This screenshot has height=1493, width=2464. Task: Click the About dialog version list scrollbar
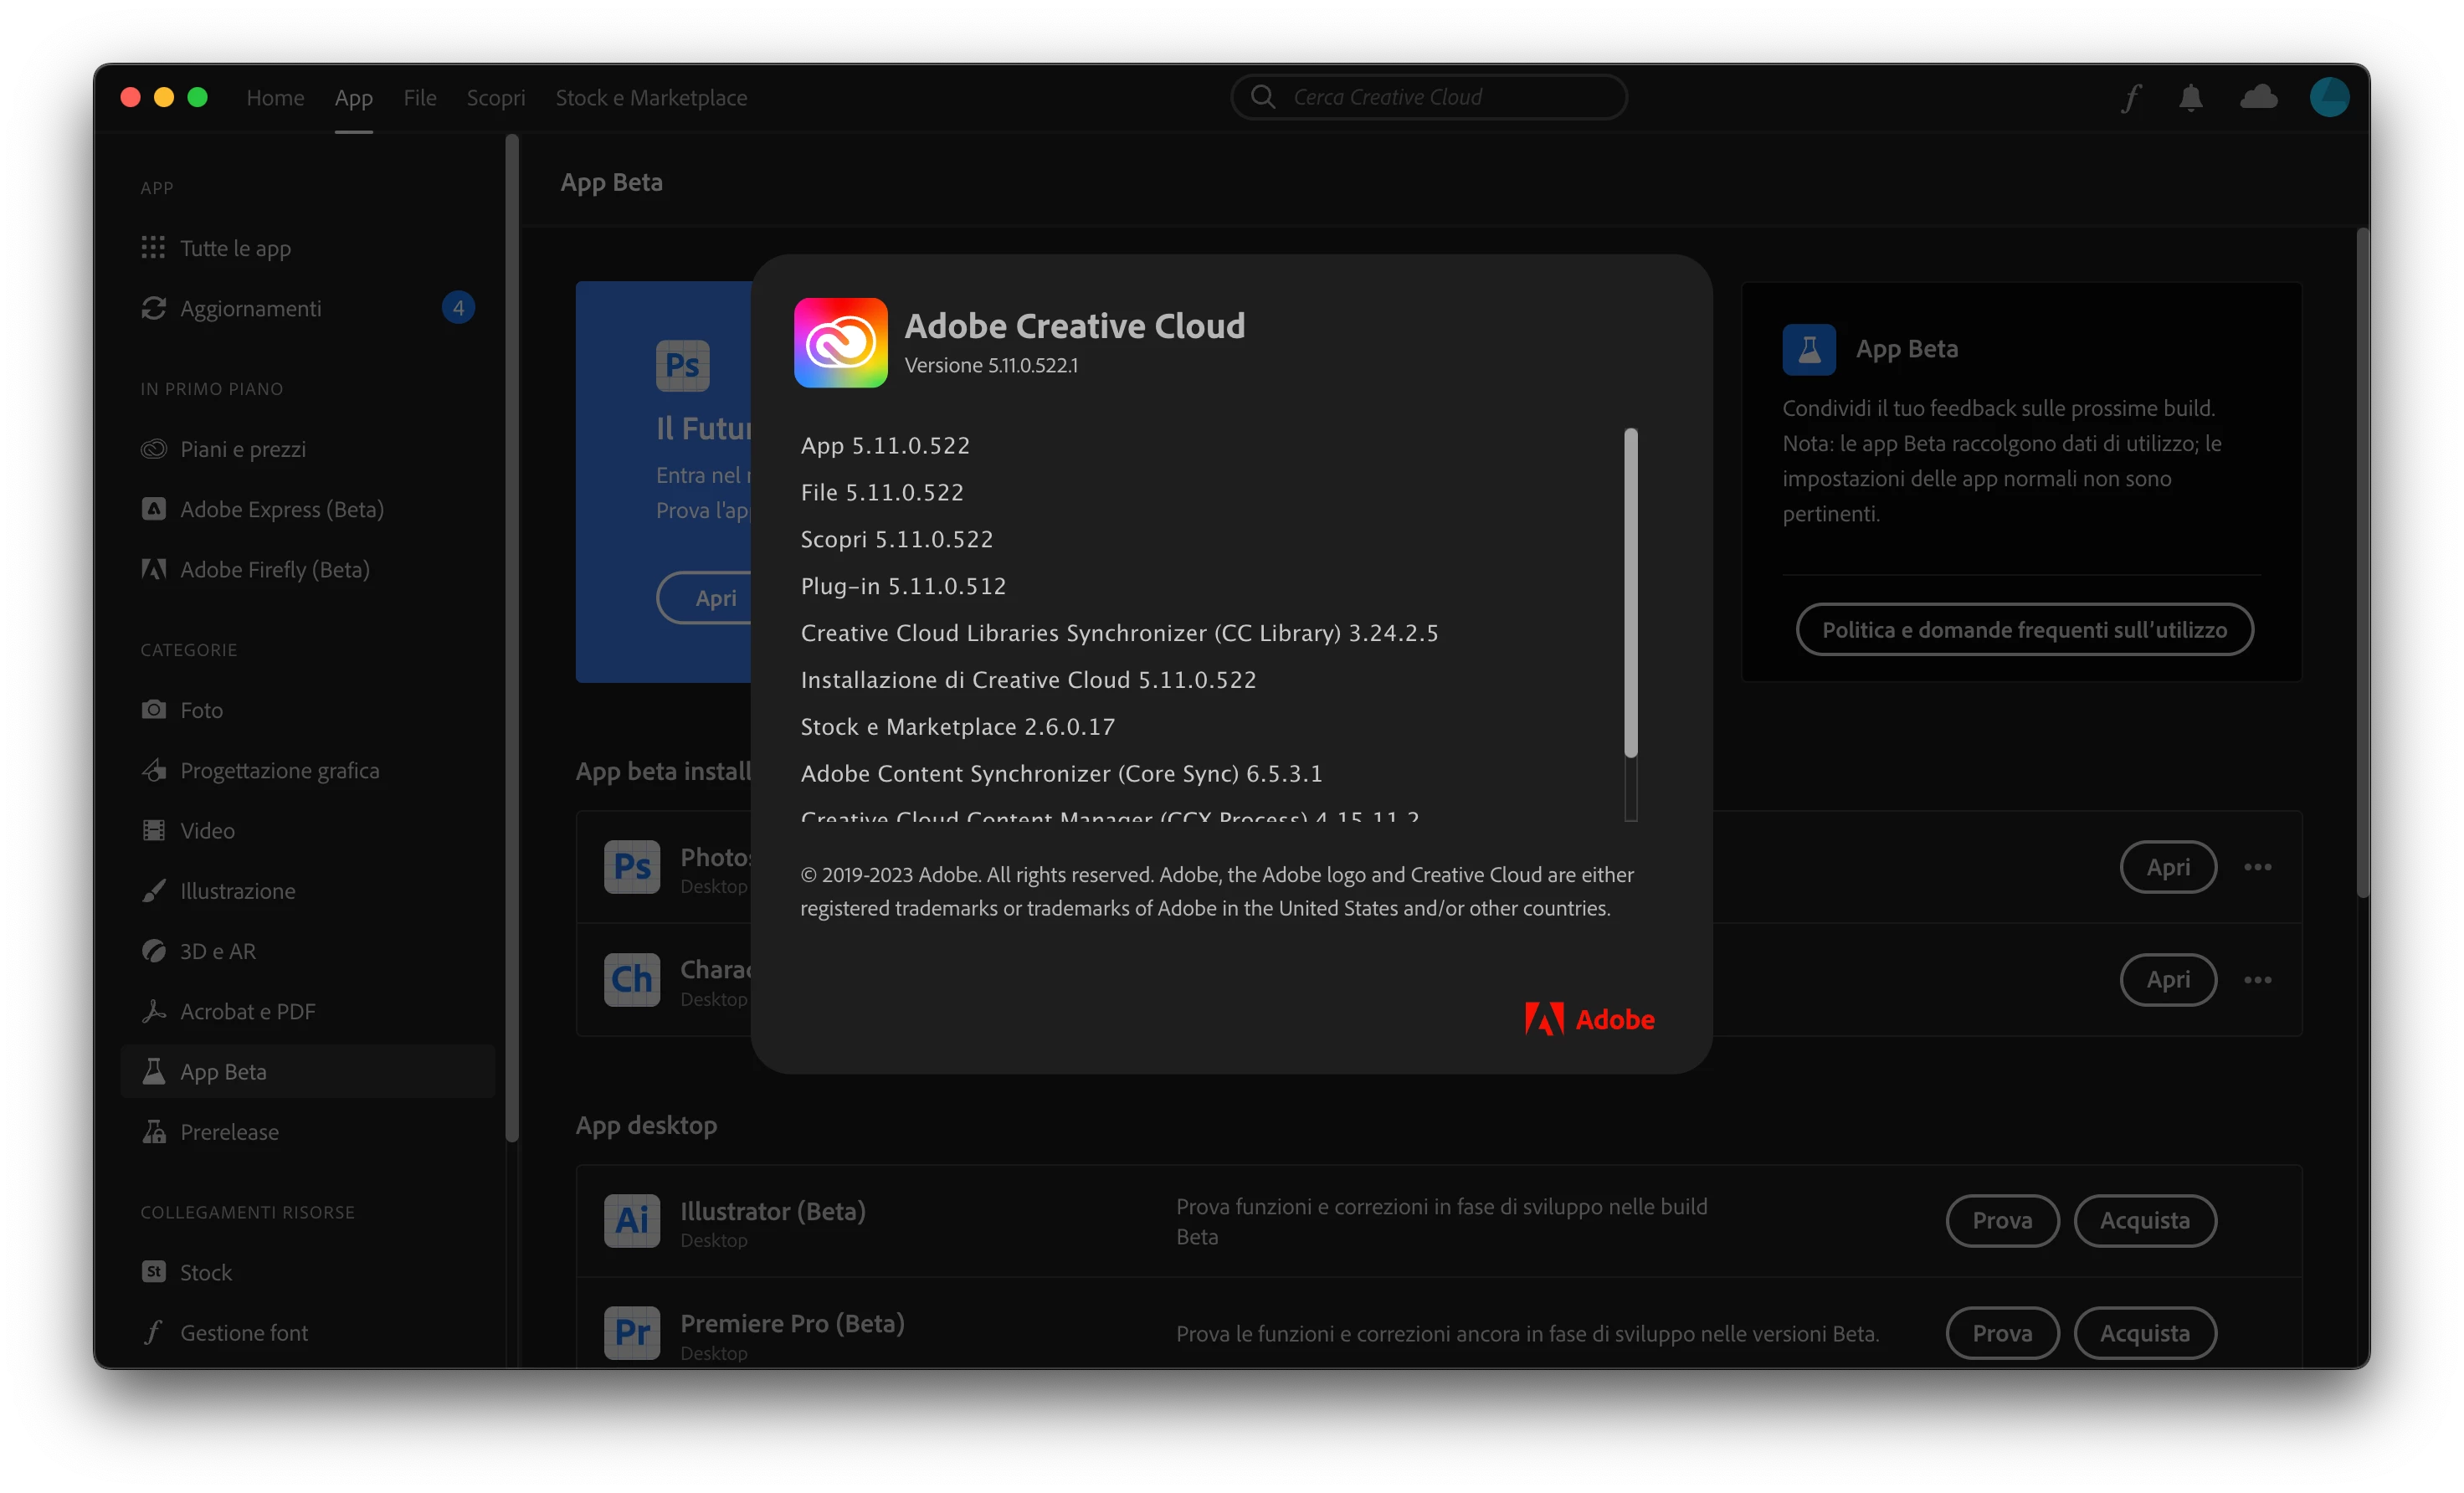(1630, 592)
